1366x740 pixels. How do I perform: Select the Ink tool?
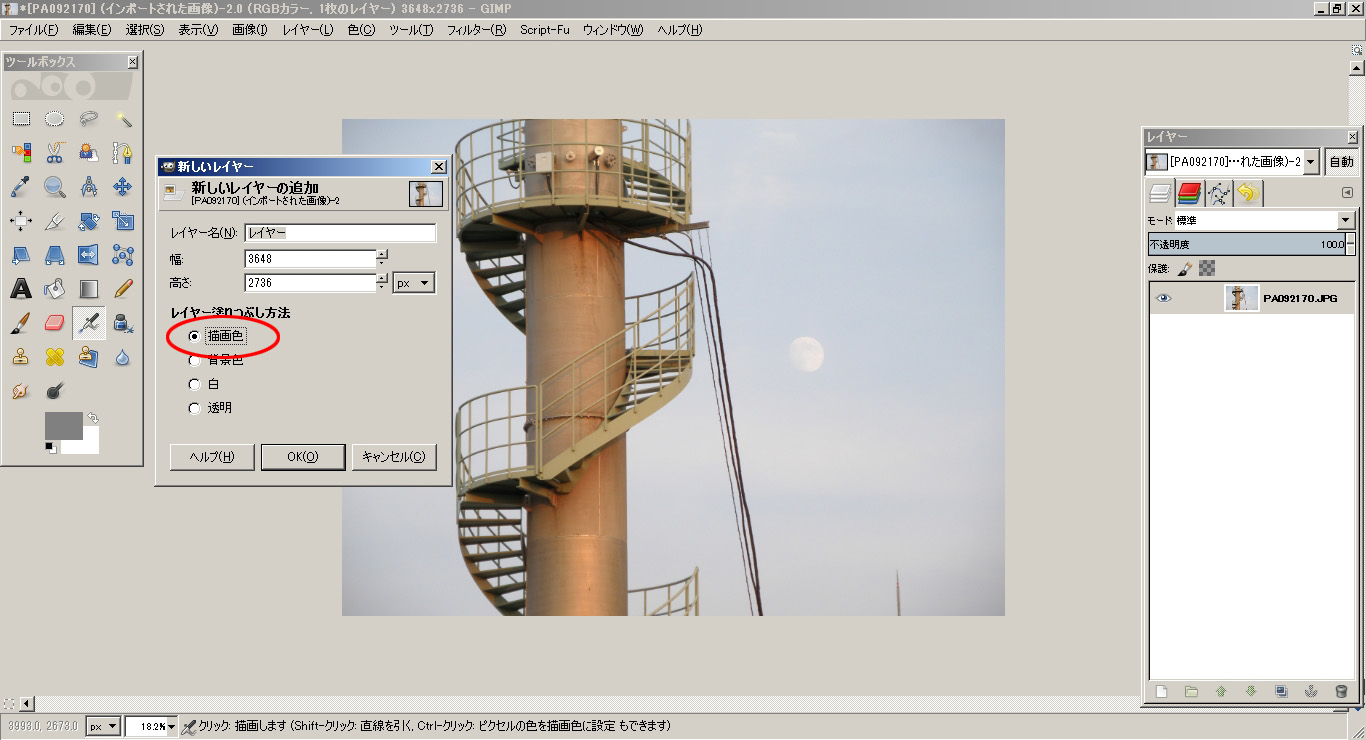point(123,323)
